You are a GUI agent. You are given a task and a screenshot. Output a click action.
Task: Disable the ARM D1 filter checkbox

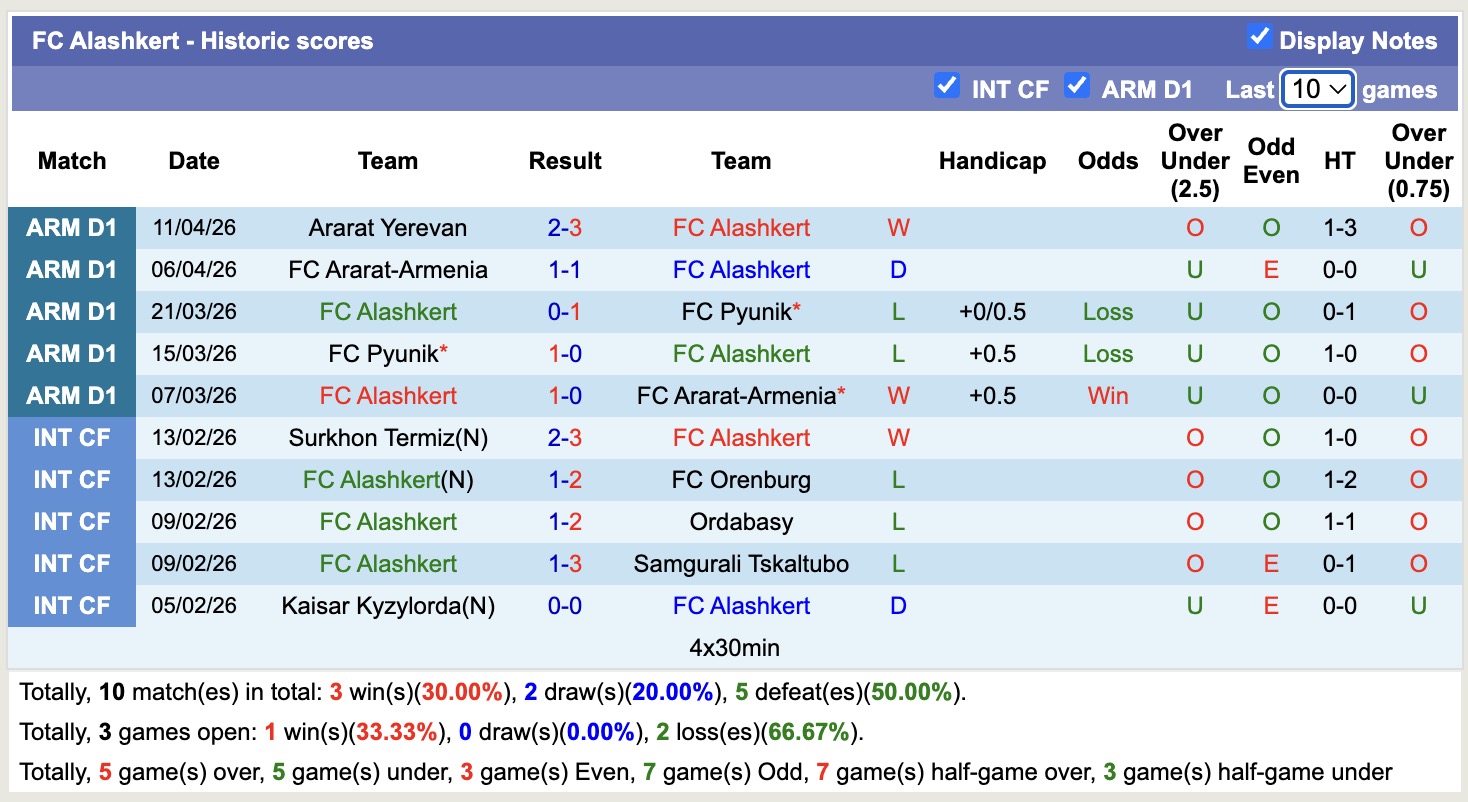pyautogui.click(x=1077, y=87)
